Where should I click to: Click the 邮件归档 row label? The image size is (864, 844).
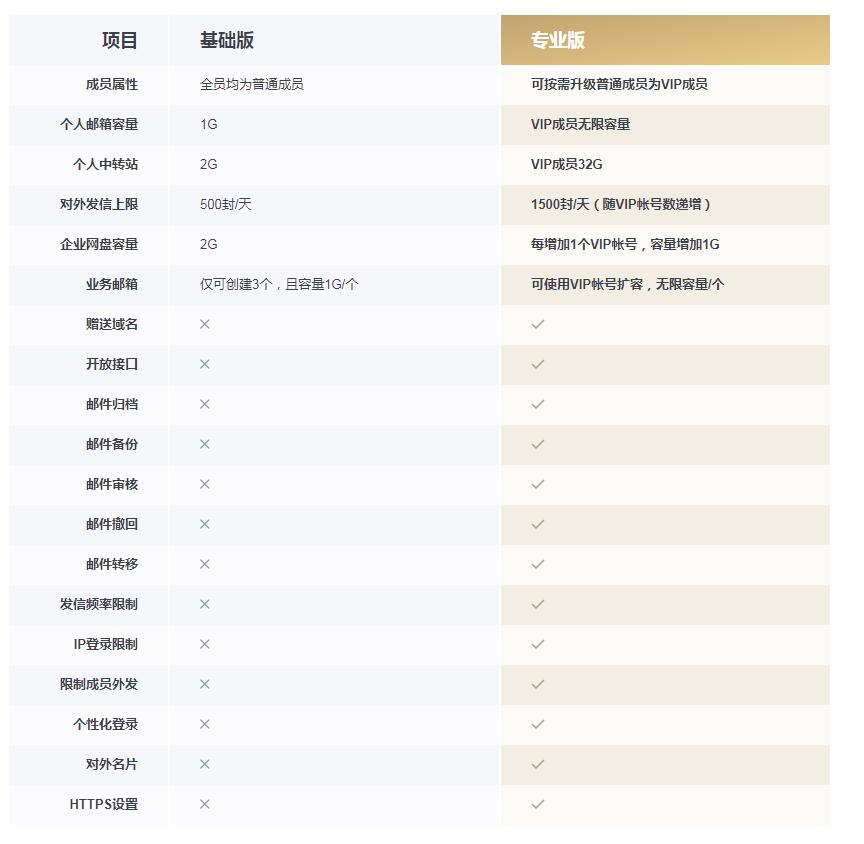pyautogui.click(x=112, y=404)
